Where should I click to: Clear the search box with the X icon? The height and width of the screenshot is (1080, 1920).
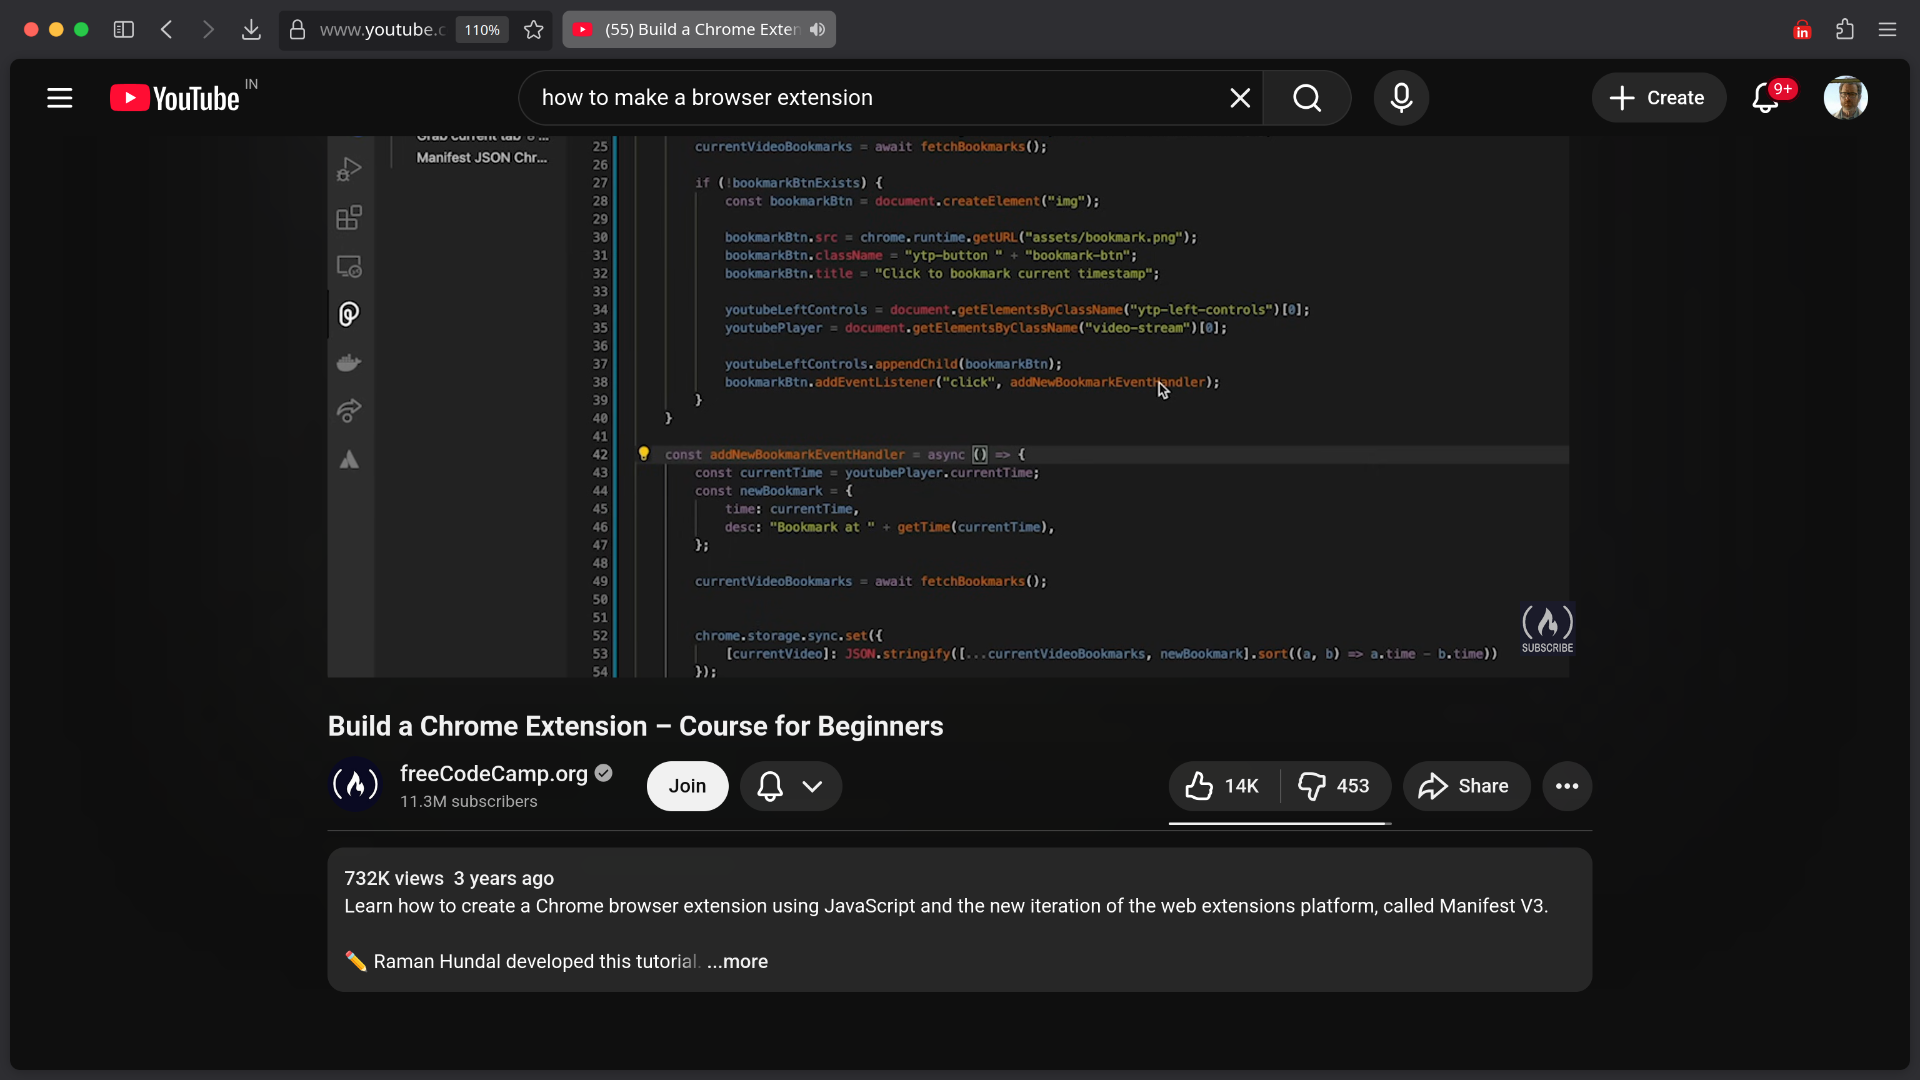[x=1239, y=97]
